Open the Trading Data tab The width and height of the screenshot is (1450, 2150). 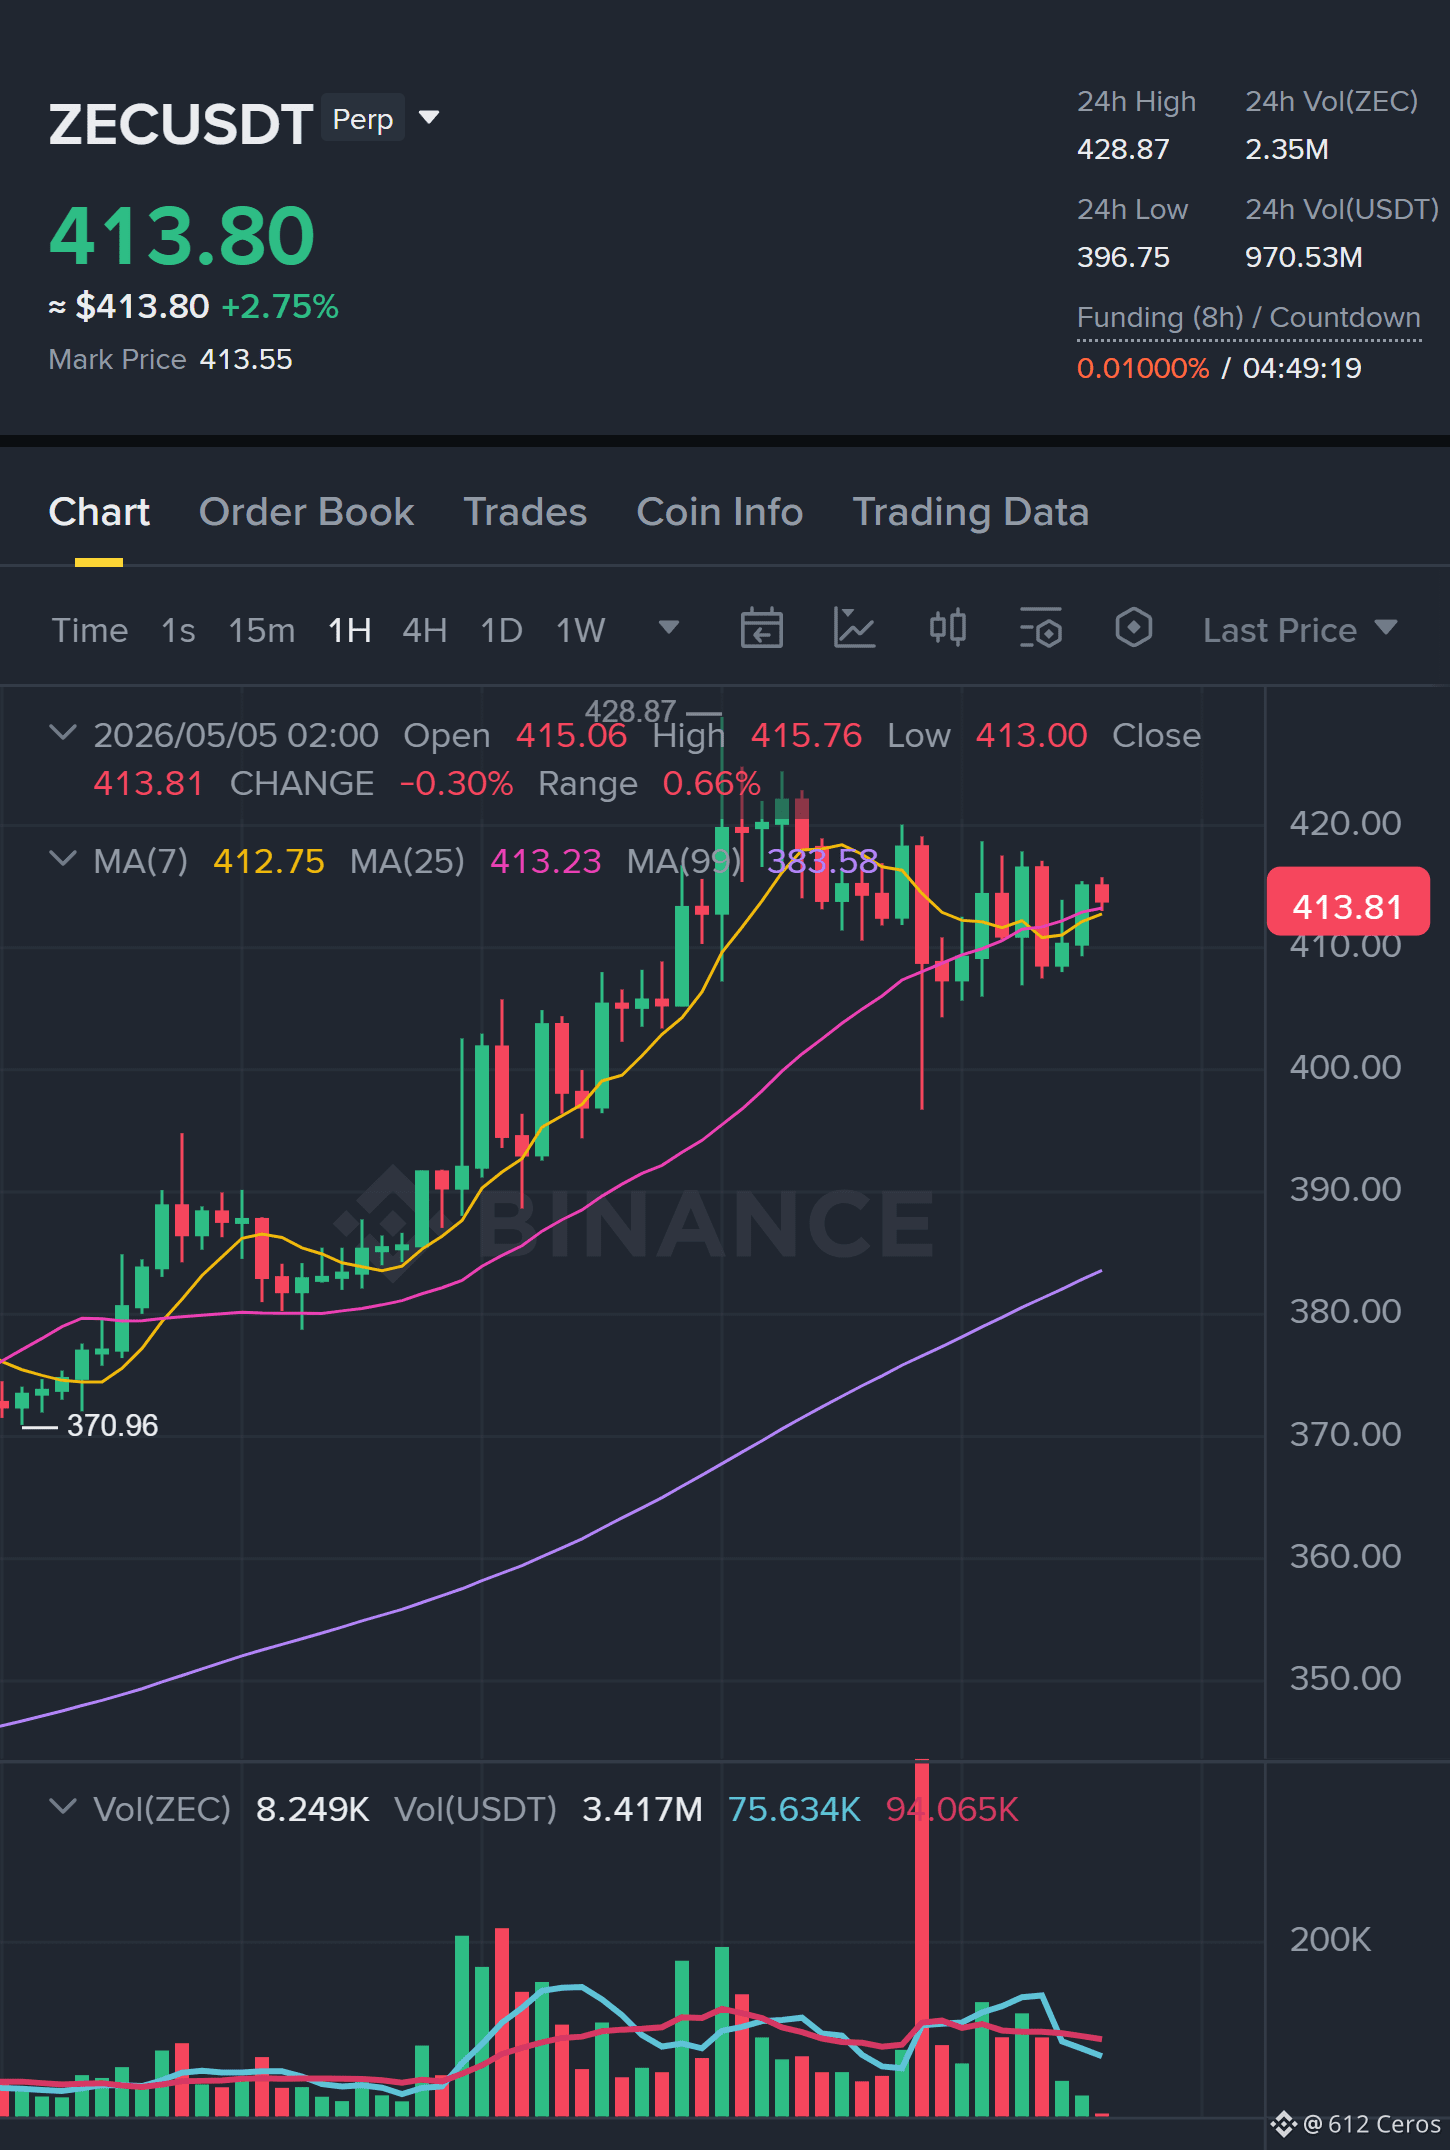click(x=970, y=512)
